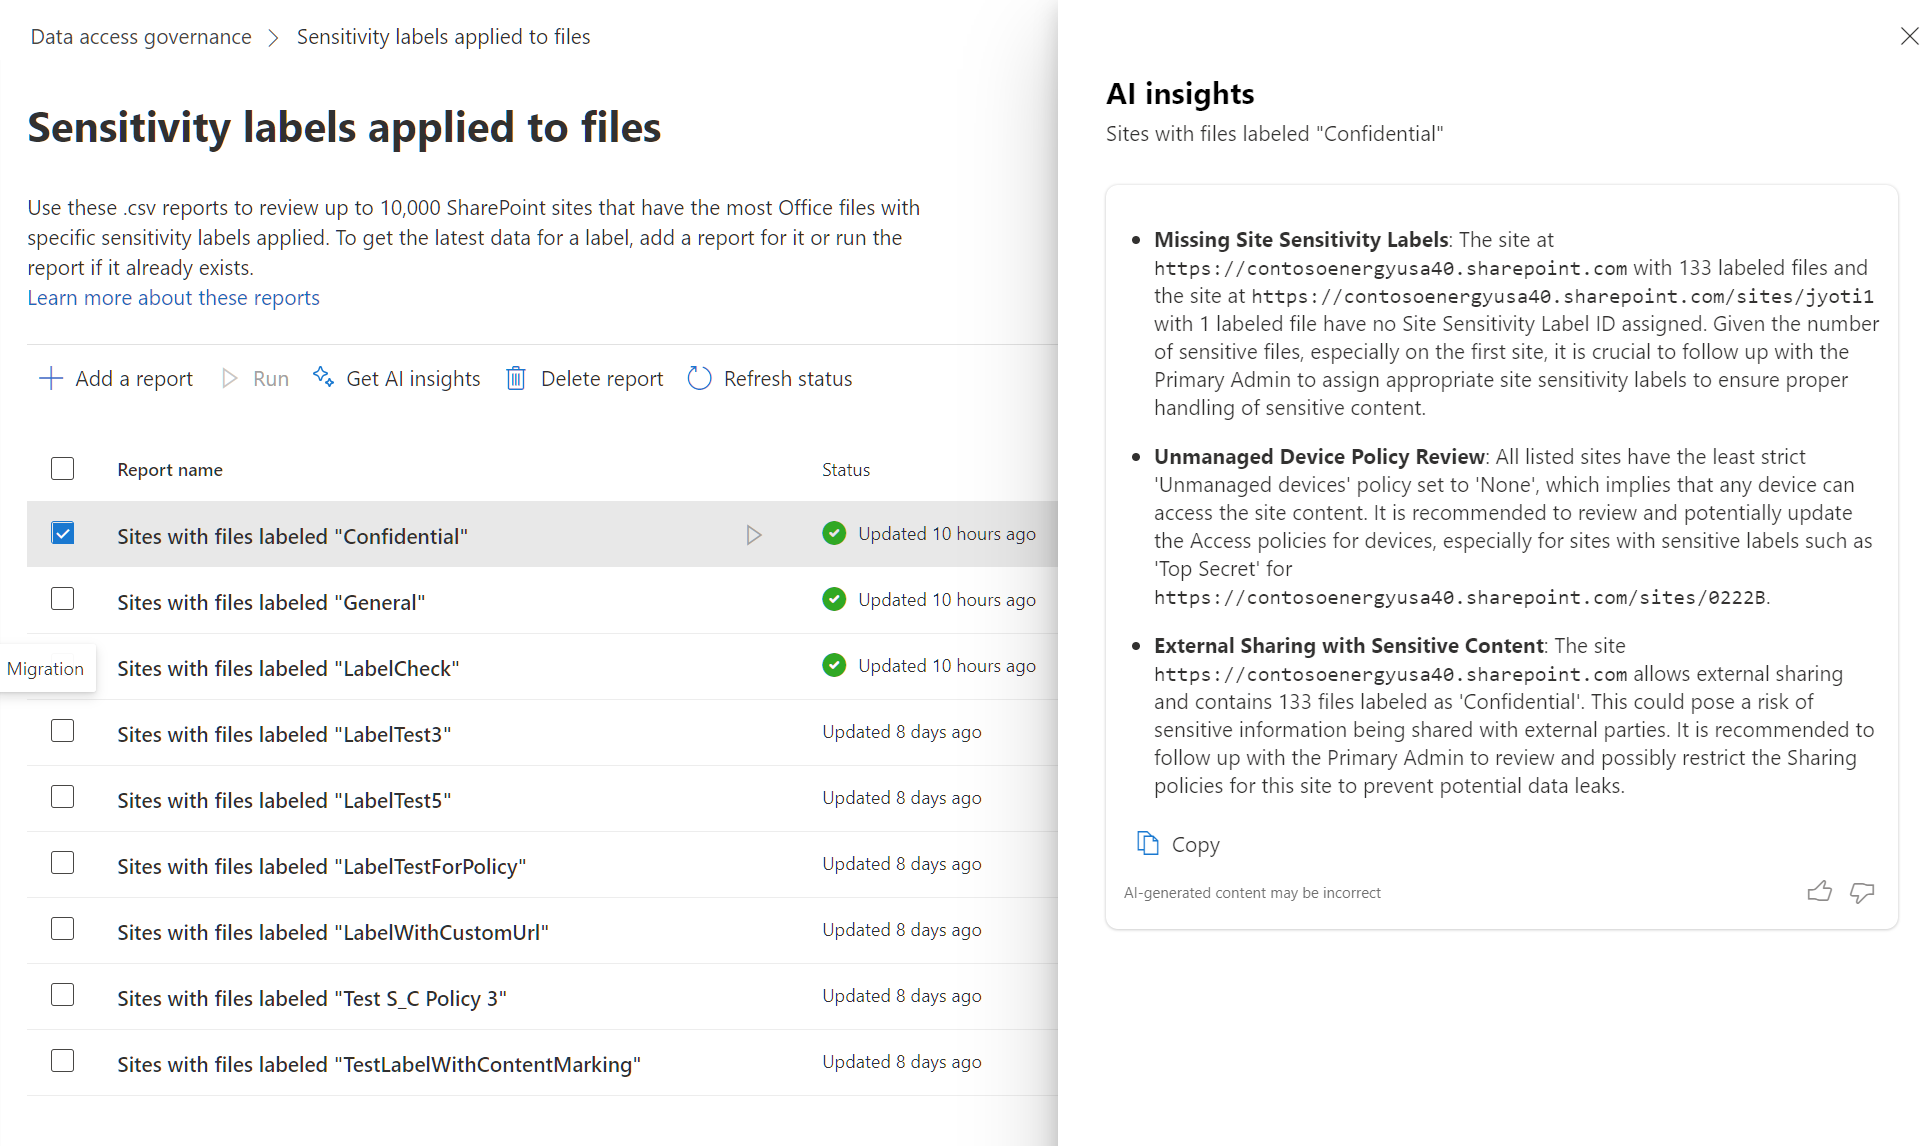Toggle the select-all reports header checkbox

[x=63, y=469]
